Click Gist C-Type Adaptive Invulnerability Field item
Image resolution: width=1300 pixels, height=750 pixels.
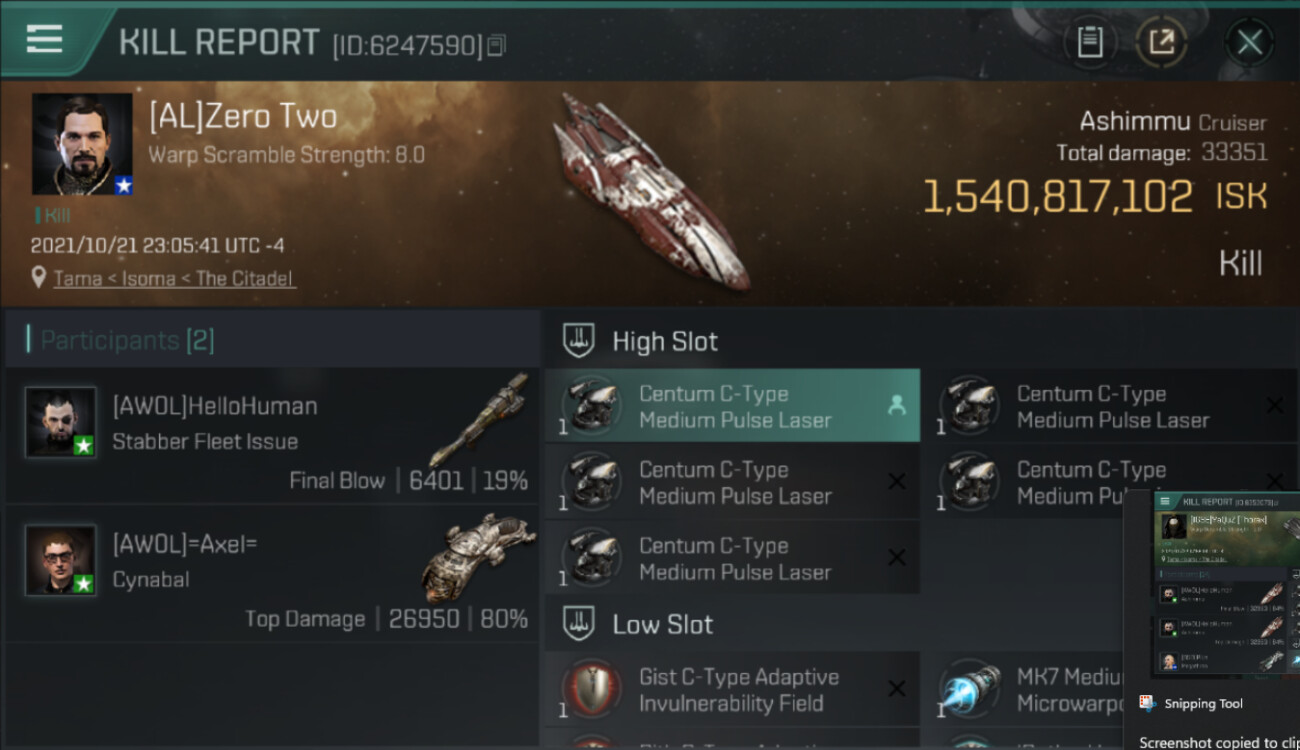(732, 690)
